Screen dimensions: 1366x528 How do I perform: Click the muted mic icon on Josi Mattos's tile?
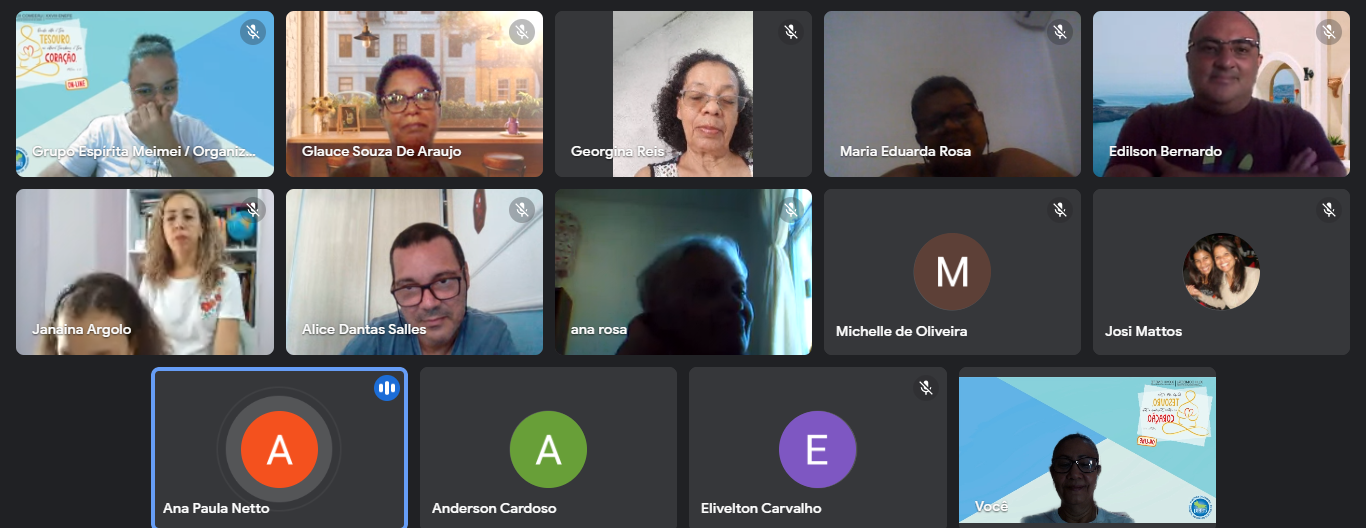tap(1329, 210)
